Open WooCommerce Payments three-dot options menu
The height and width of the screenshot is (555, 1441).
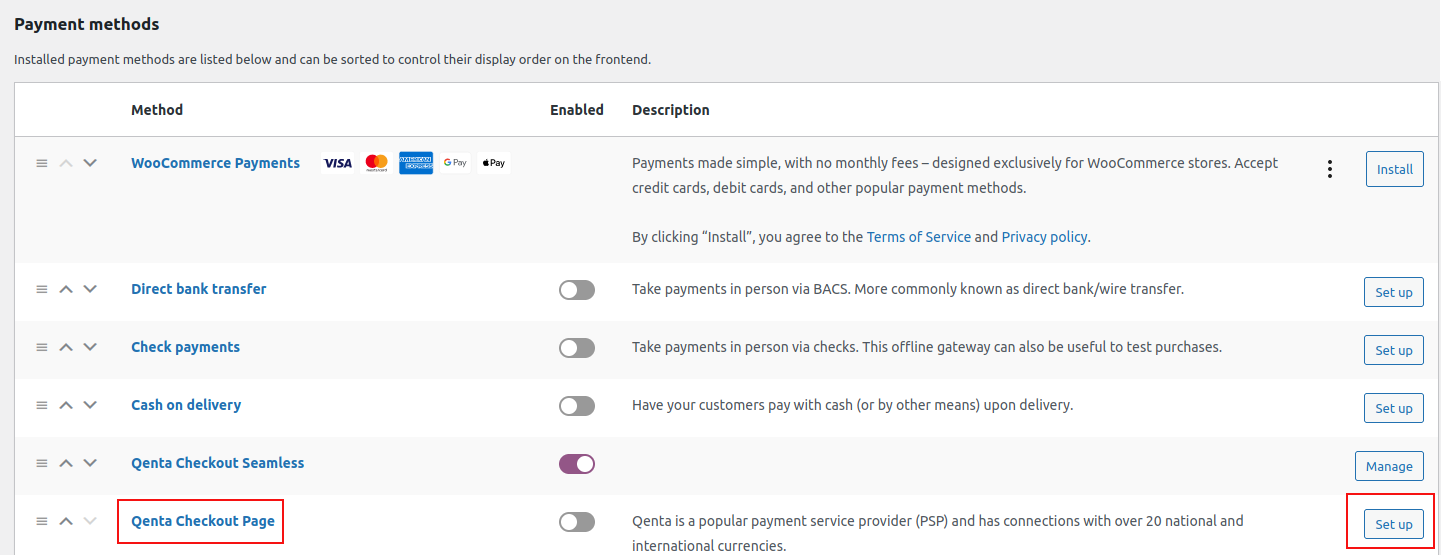click(x=1330, y=169)
